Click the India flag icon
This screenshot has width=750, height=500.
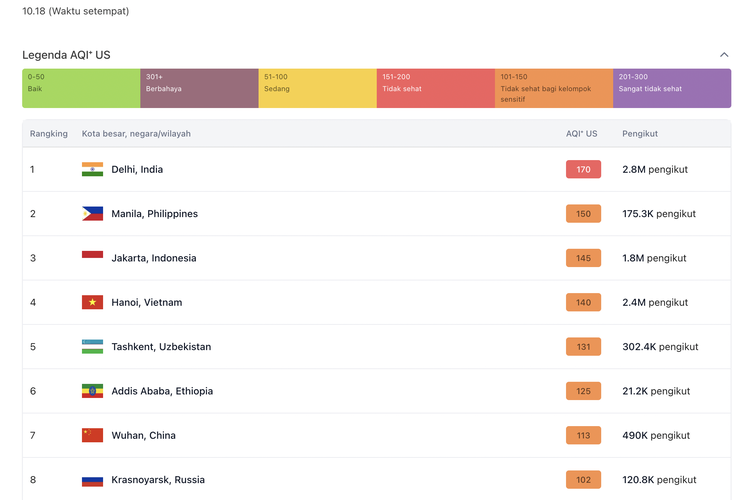(x=92, y=169)
